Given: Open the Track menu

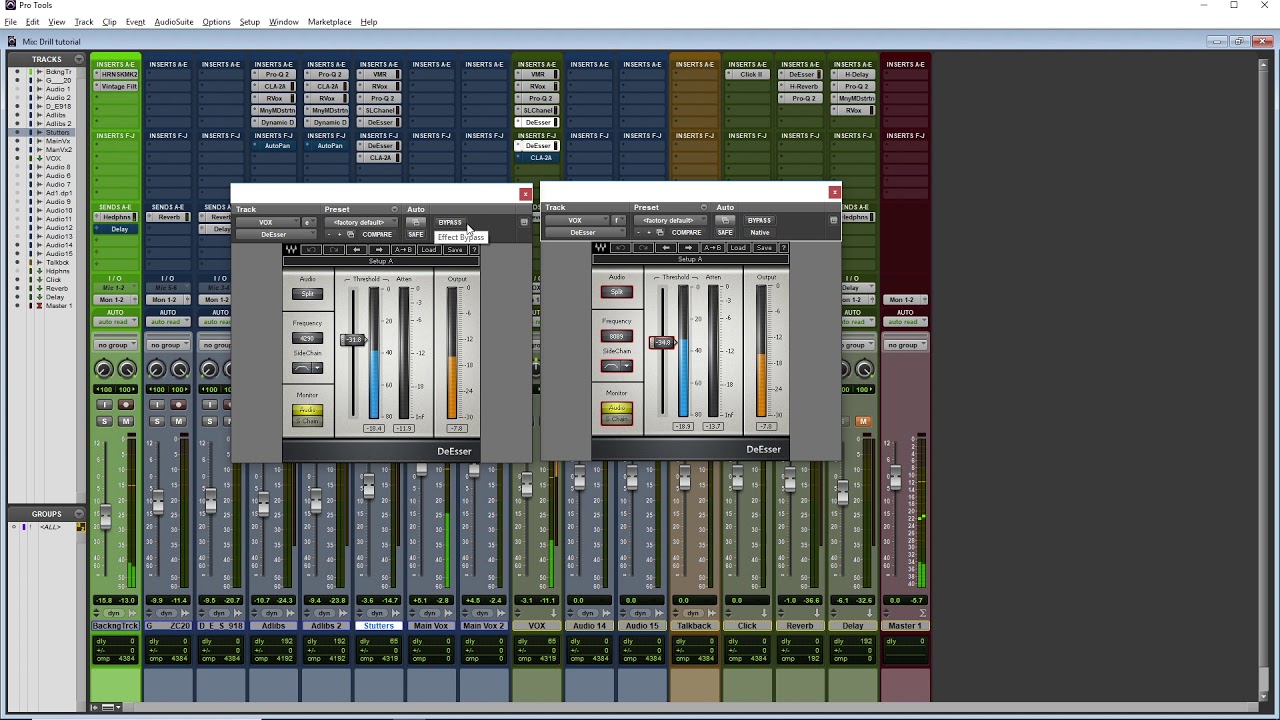Looking at the screenshot, I should (84, 22).
